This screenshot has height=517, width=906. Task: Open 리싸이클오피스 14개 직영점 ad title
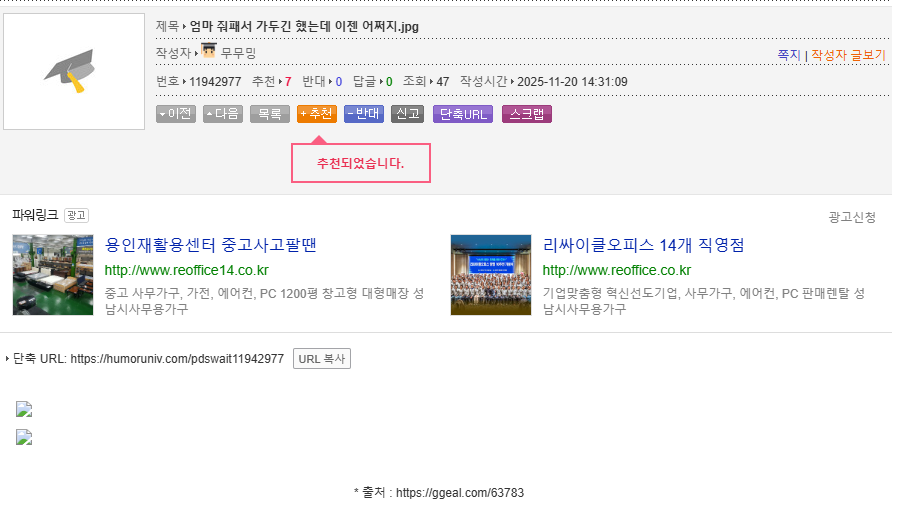[x=643, y=245]
